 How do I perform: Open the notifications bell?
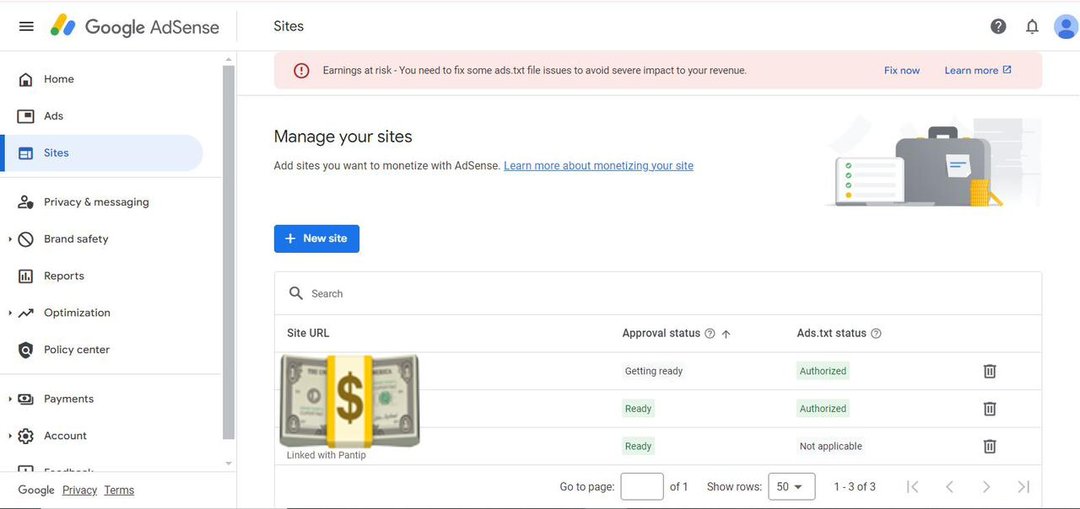tap(1032, 27)
